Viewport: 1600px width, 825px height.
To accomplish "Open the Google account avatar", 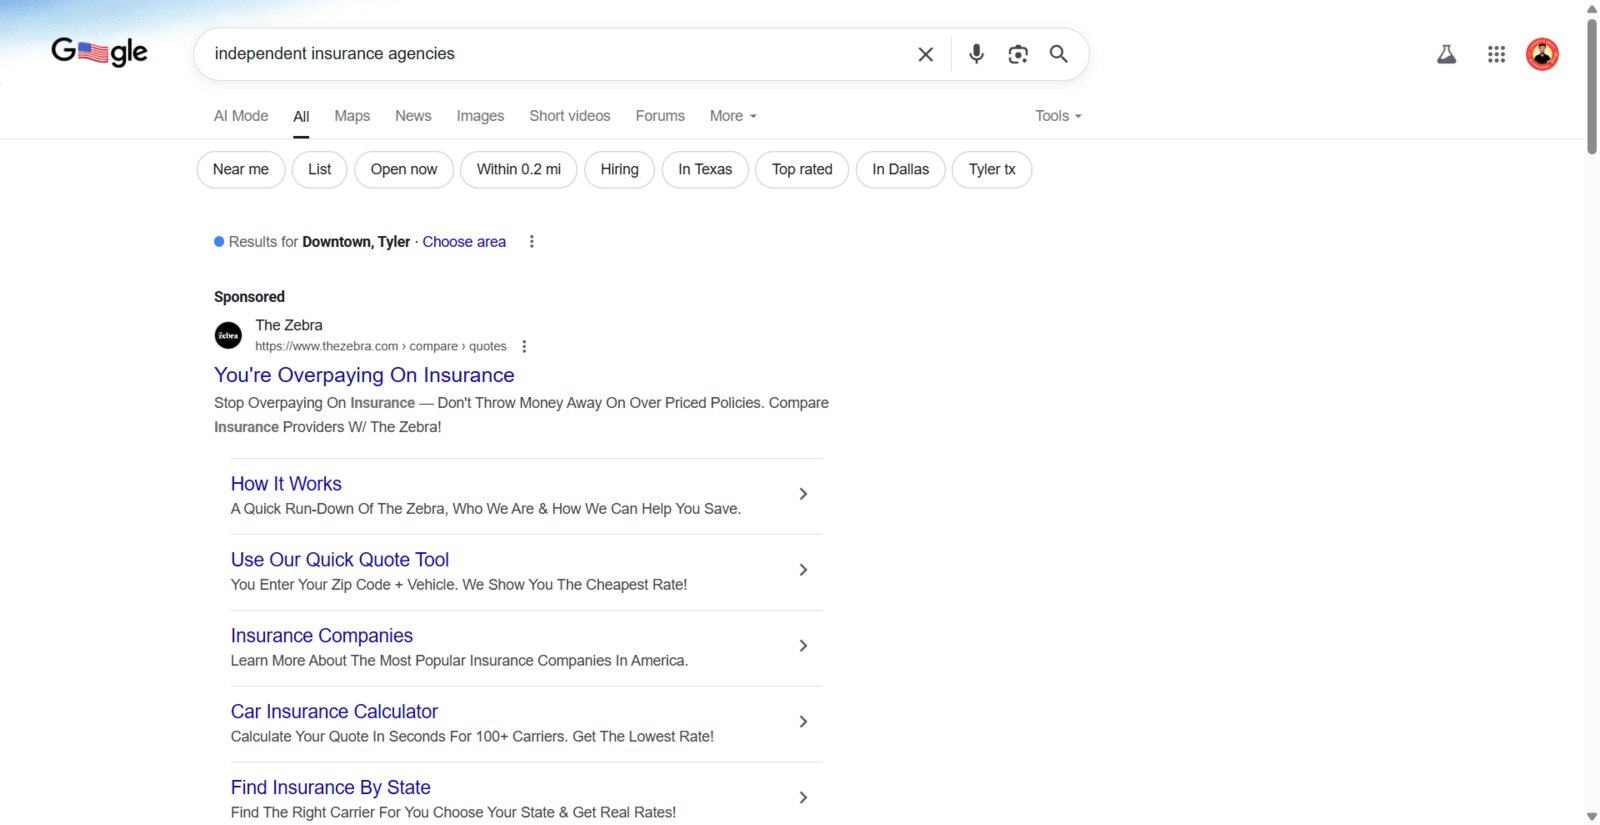I will coord(1542,54).
